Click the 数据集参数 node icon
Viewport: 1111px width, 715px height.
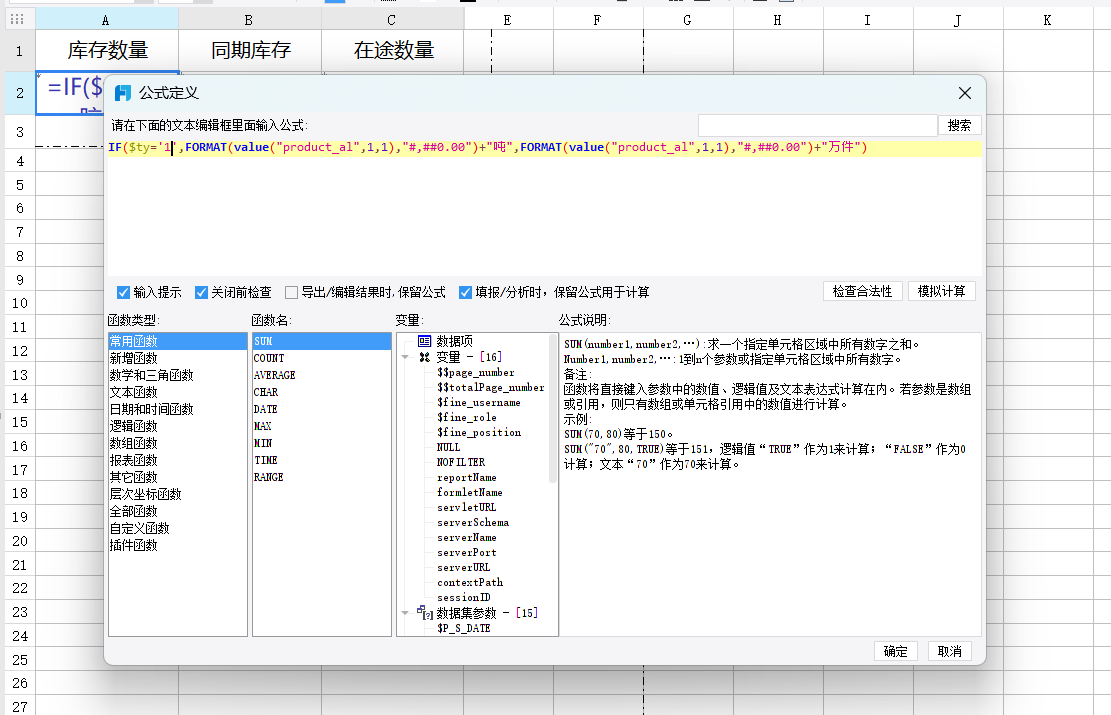(425, 612)
